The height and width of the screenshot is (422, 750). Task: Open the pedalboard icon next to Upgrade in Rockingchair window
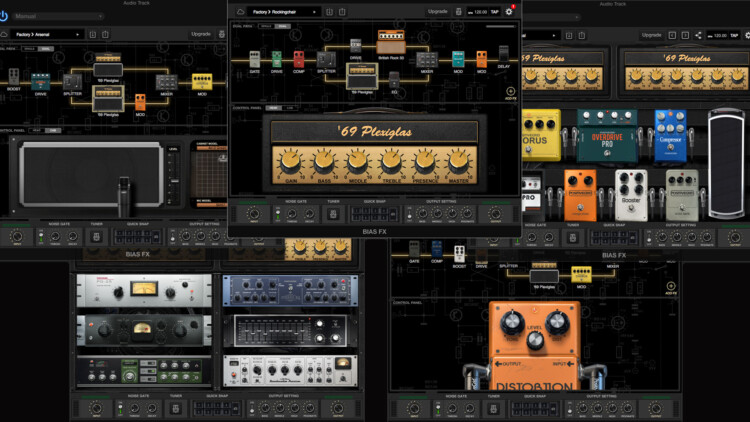[458, 11]
